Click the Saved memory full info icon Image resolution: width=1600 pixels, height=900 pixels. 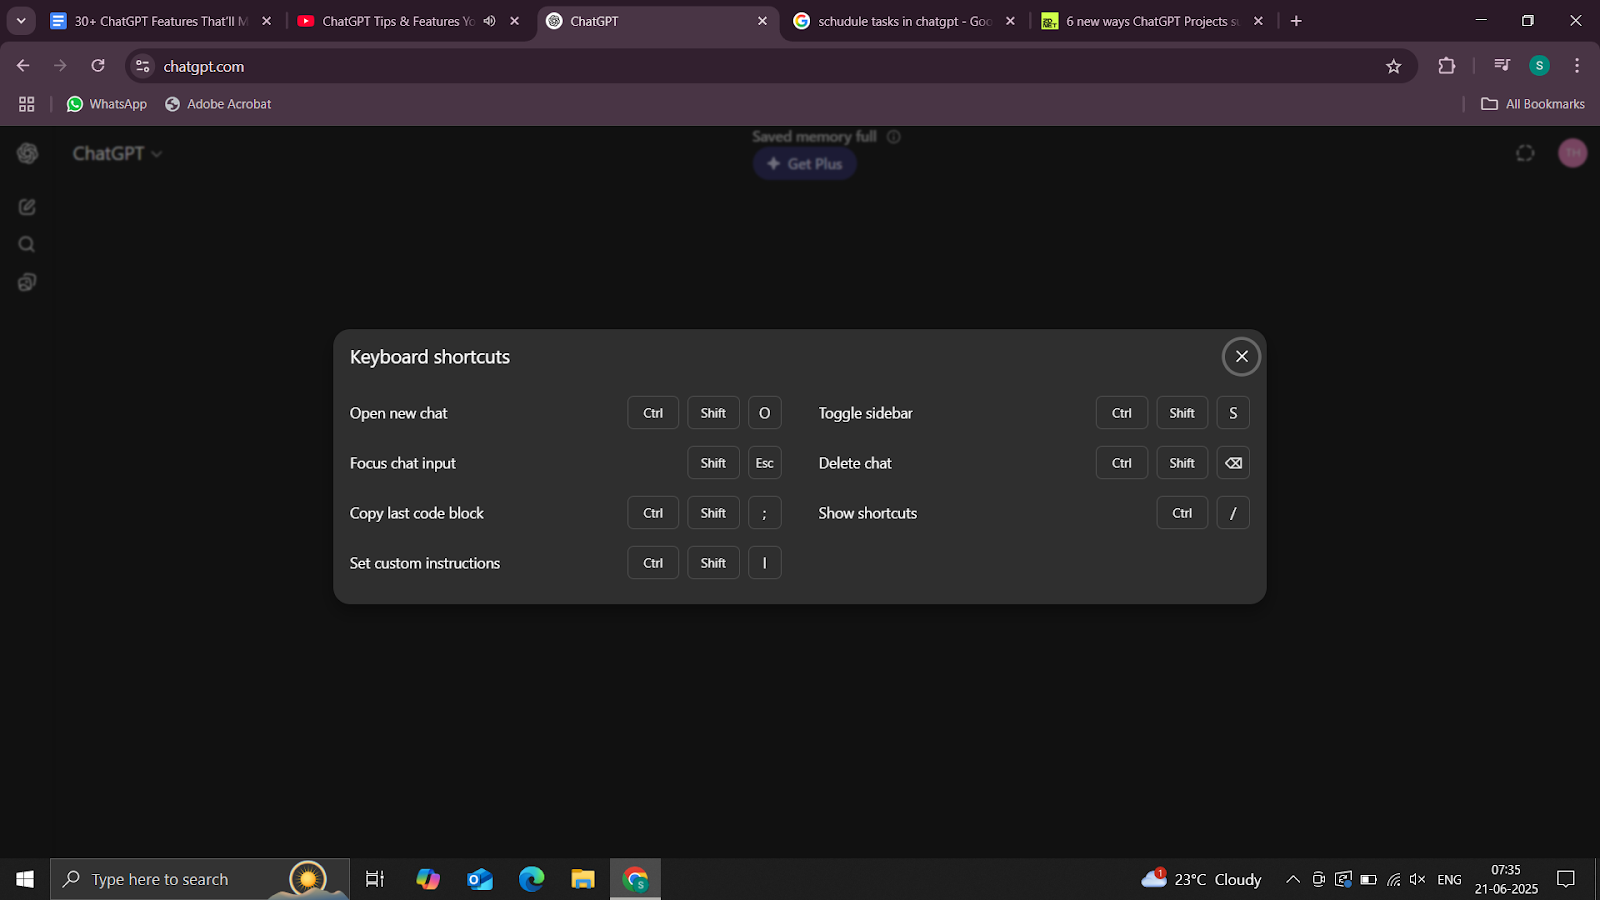click(x=894, y=137)
